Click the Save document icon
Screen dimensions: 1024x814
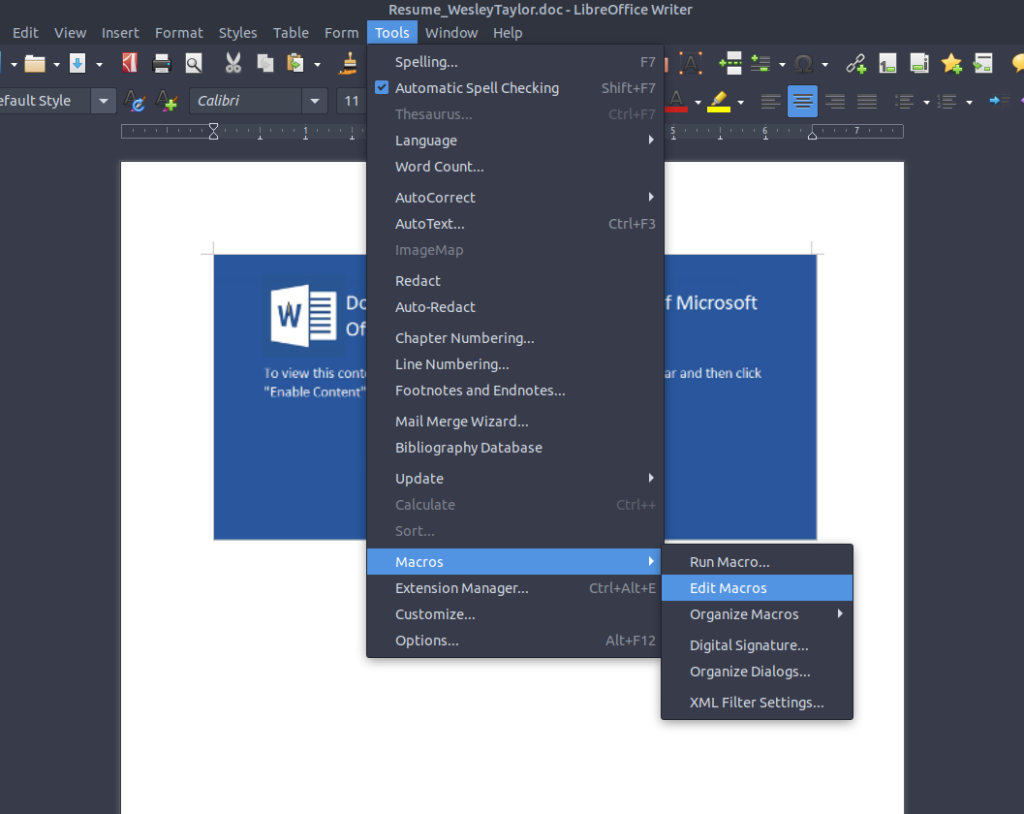tap(78, 63)
